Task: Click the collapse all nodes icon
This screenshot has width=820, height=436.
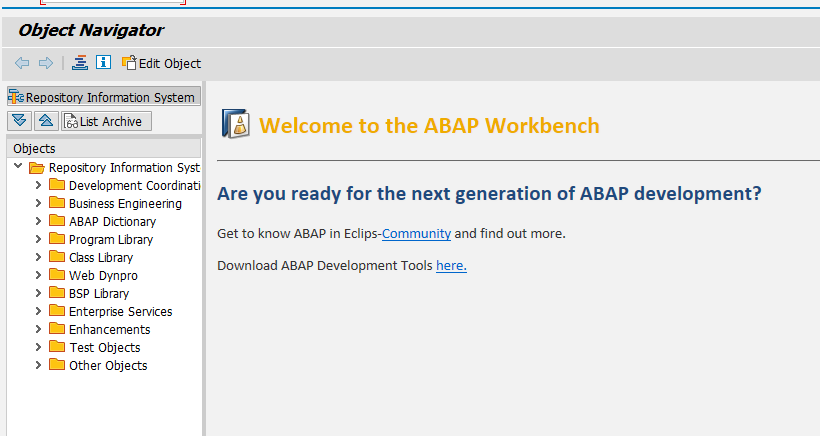Action: click(x=46, y=121)
